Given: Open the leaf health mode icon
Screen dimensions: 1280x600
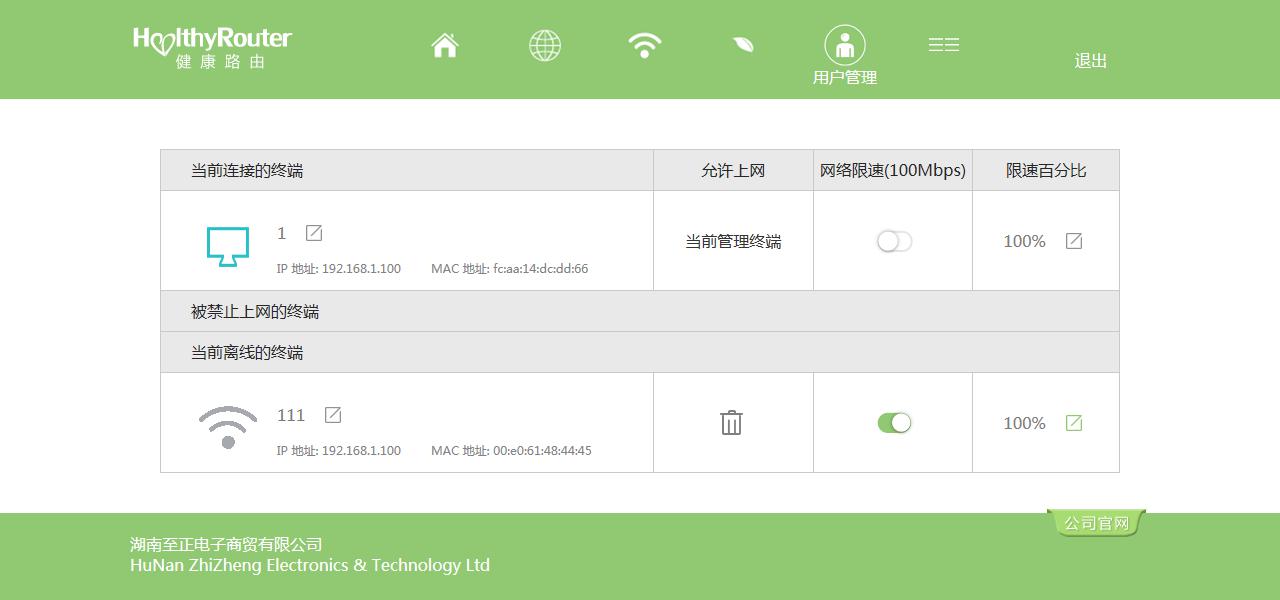Looking at the screenshot, I should (x=743, y=45).
